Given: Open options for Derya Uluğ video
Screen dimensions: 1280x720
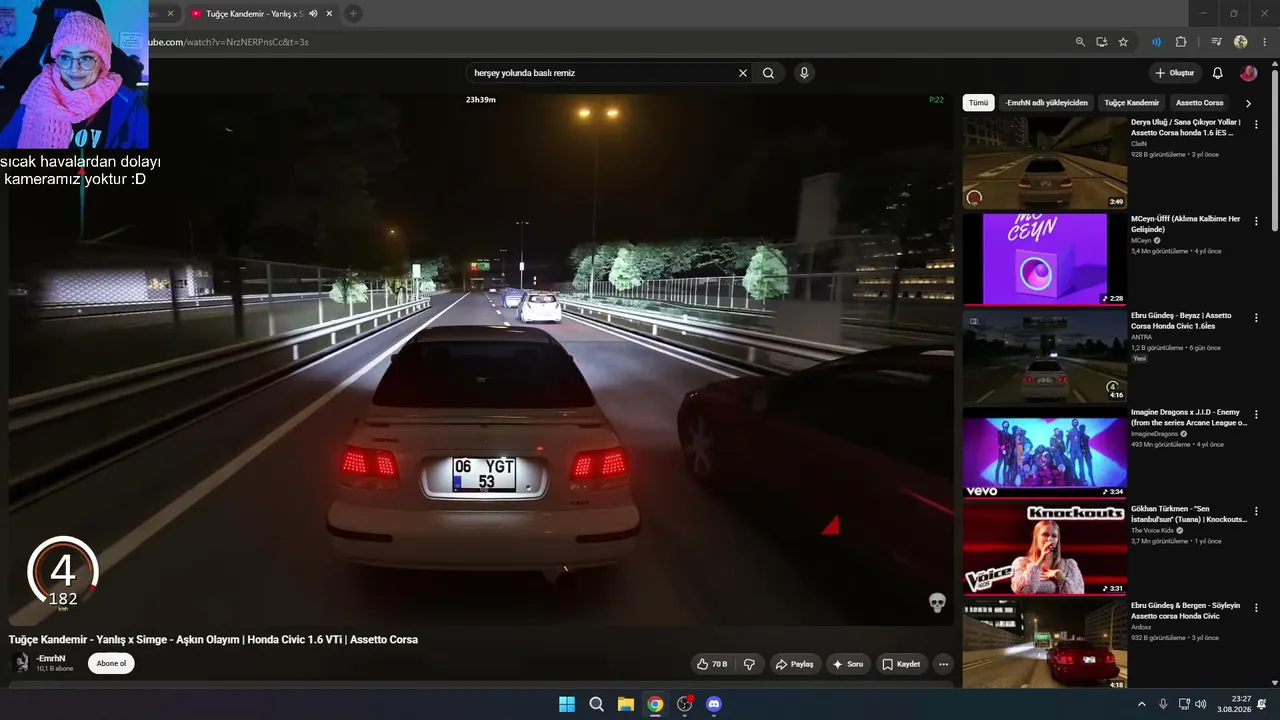Looking at the screenshot, I should [1256, 124].
